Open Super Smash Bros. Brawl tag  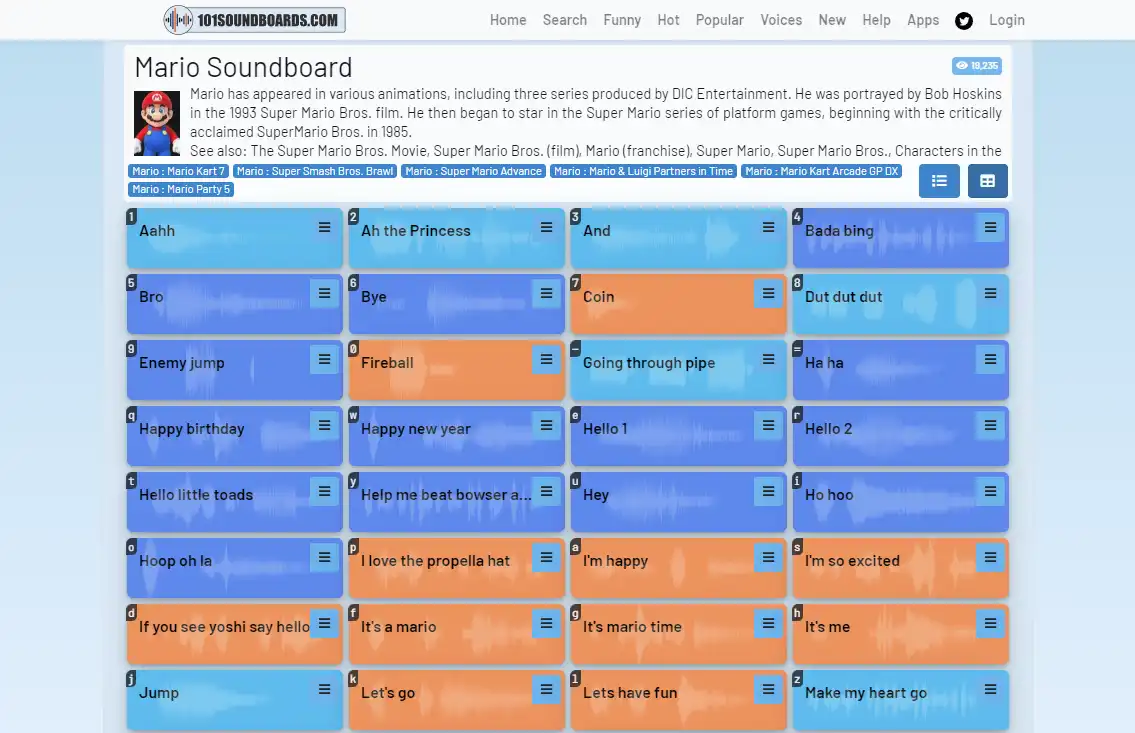315,171
